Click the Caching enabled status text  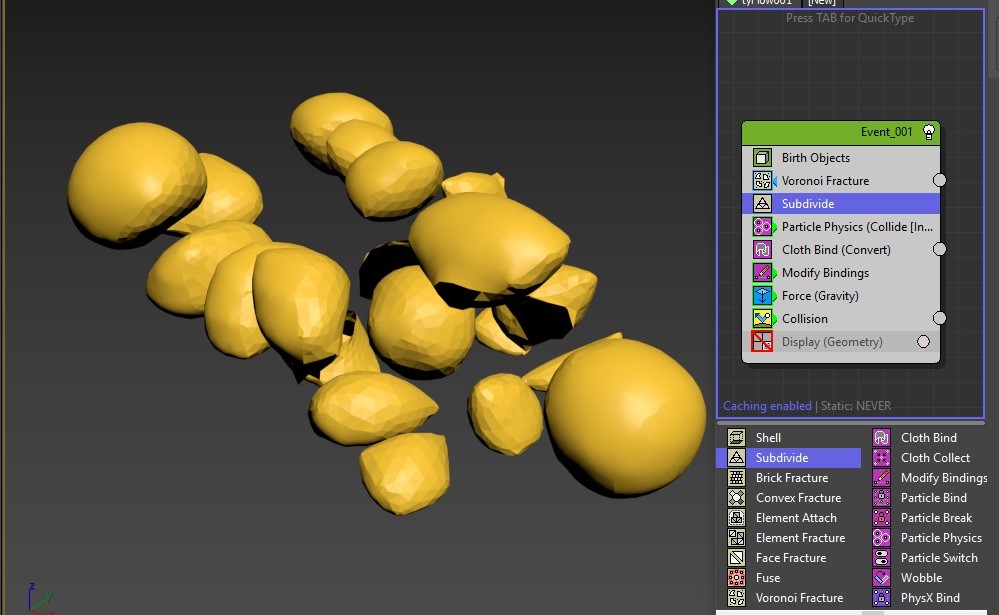click(767, 406)
